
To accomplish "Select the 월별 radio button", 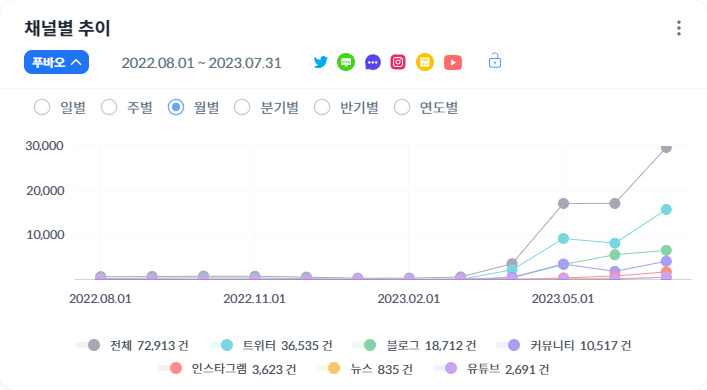I will tap(175, 108).
